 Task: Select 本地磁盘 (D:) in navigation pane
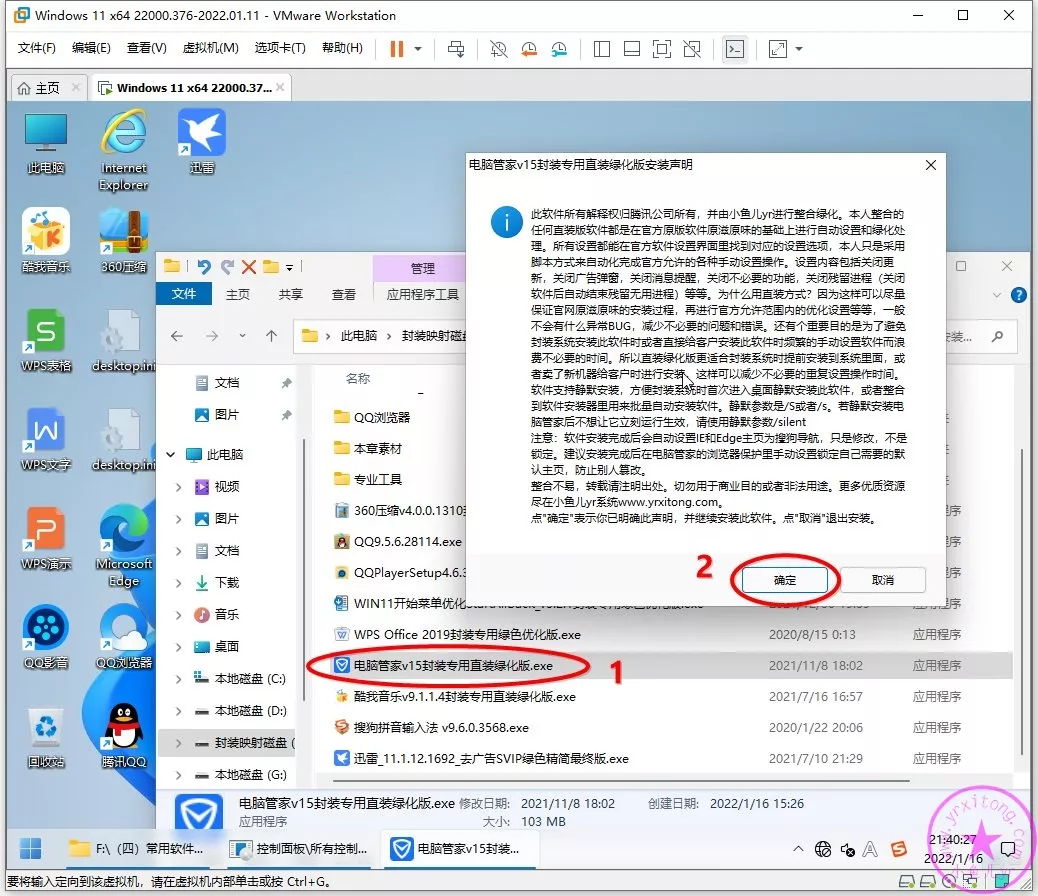tap(250, 711)
